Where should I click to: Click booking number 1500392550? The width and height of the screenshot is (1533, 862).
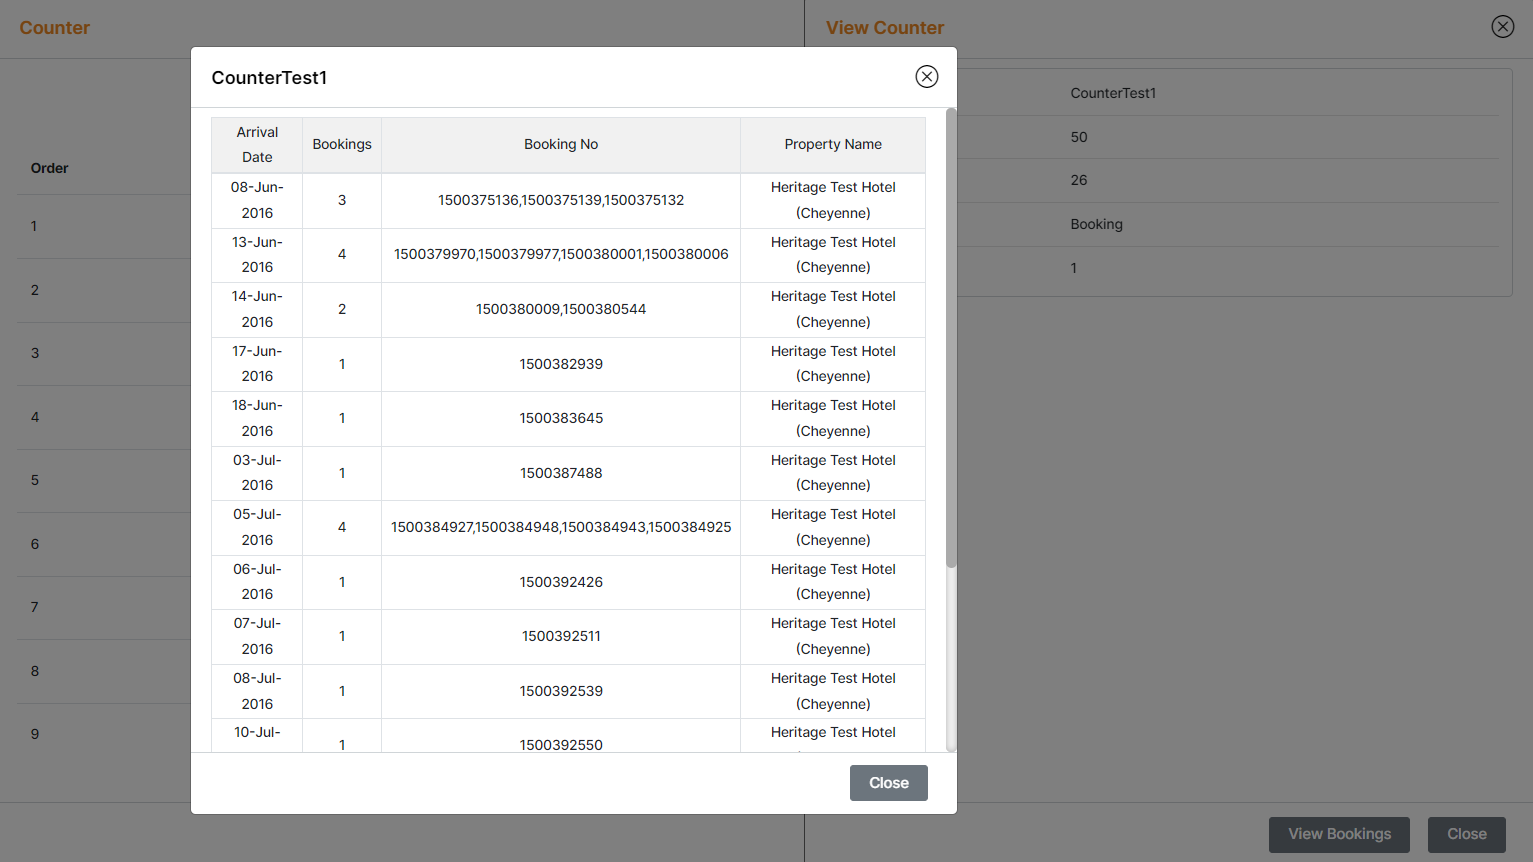tap(561, 744)
